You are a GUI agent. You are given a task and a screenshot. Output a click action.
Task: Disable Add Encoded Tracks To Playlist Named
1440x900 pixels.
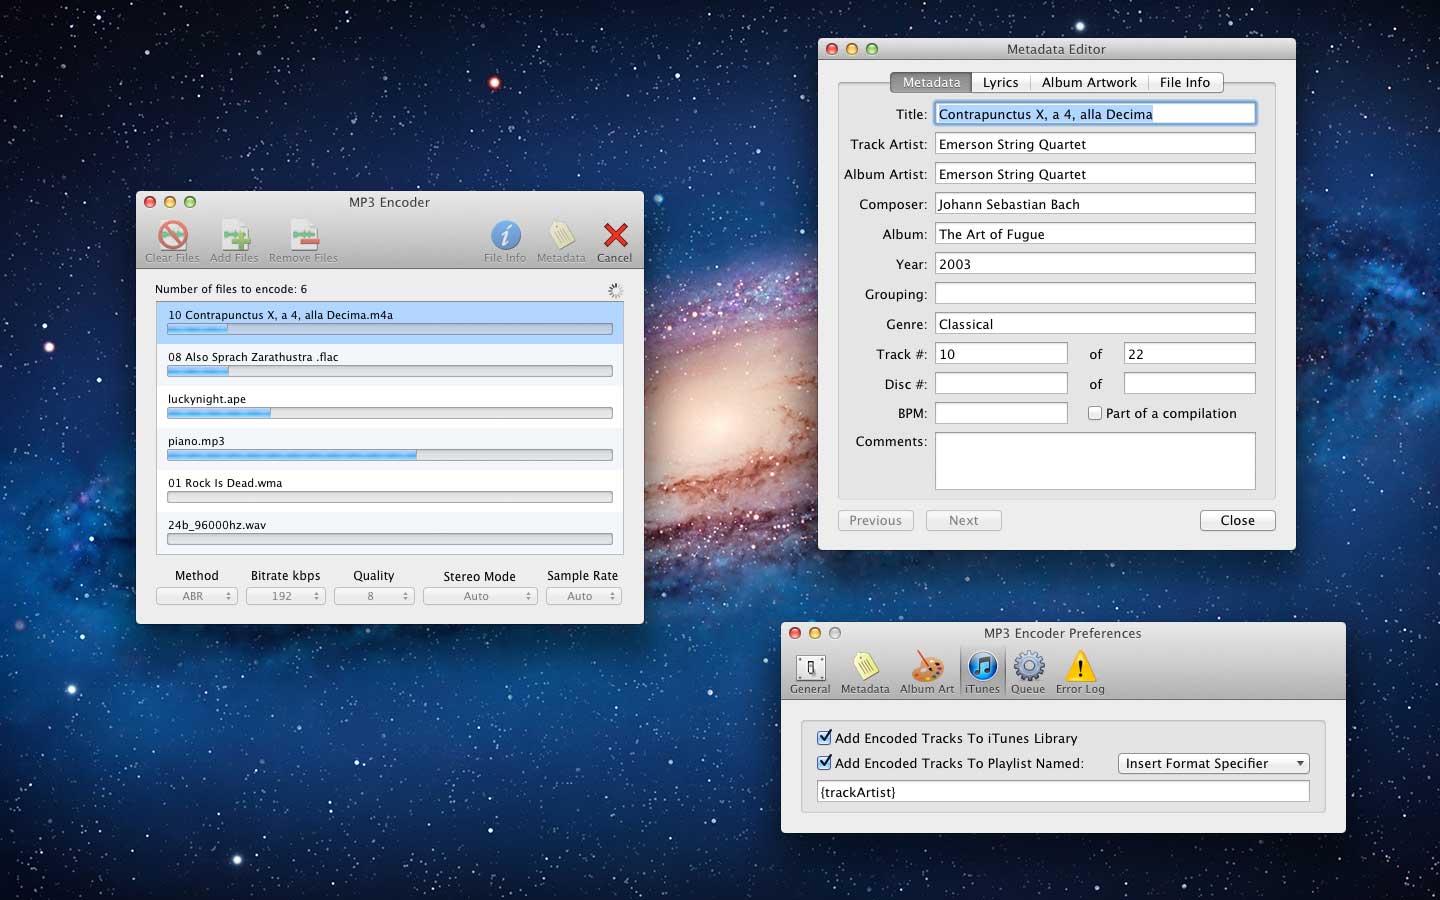click(x=824, y=762)
